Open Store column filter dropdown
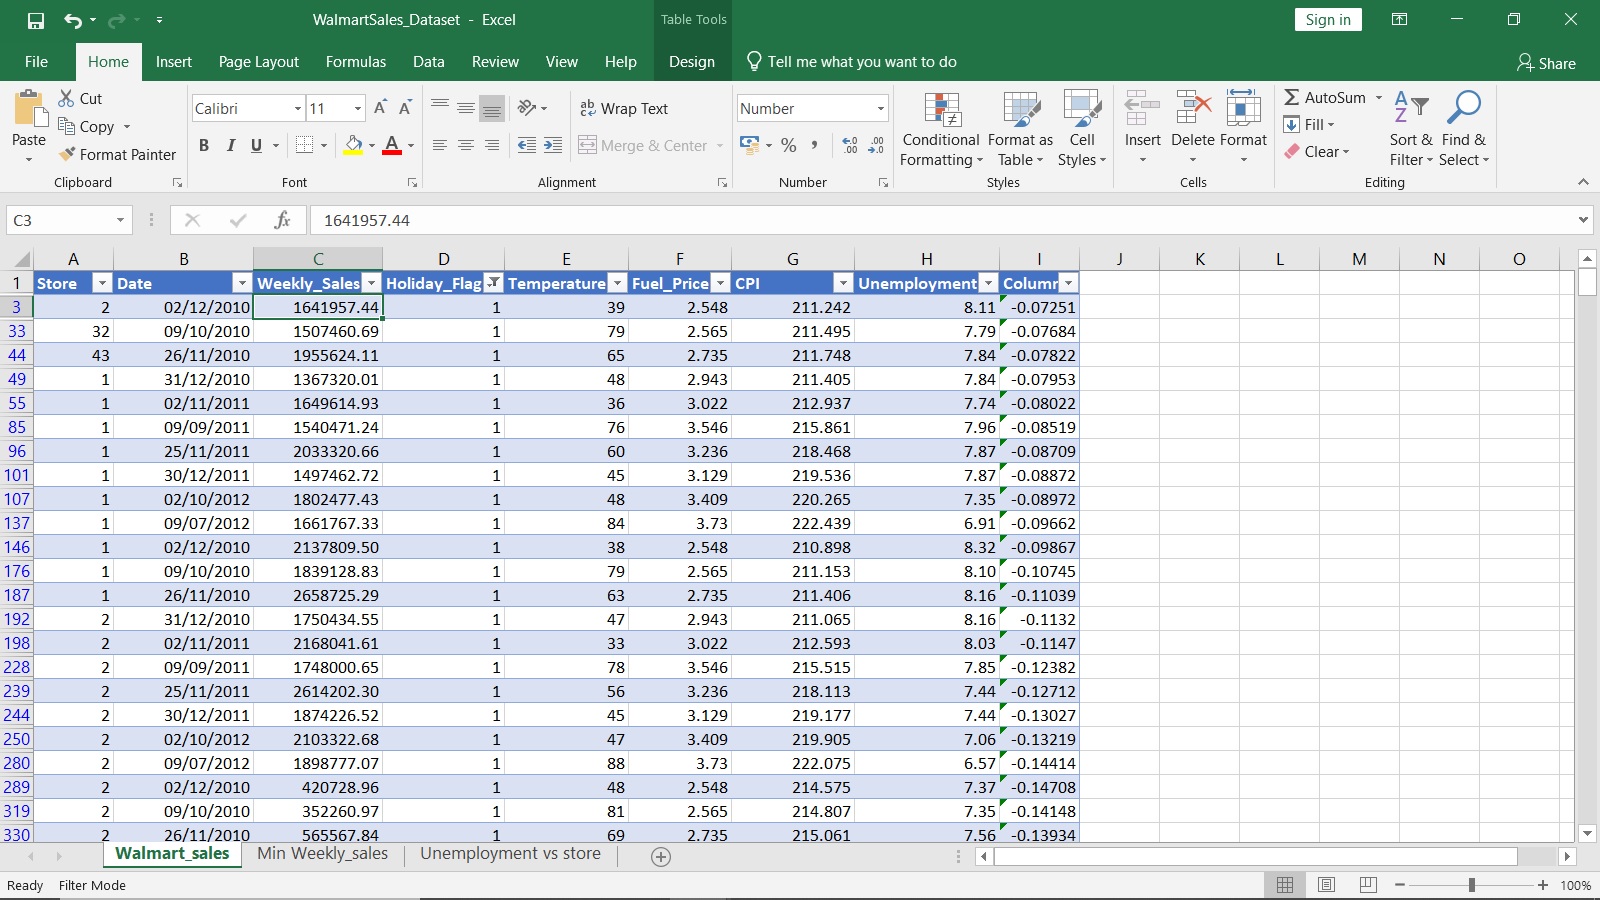 pyautogui.click(x=101, y=283)
